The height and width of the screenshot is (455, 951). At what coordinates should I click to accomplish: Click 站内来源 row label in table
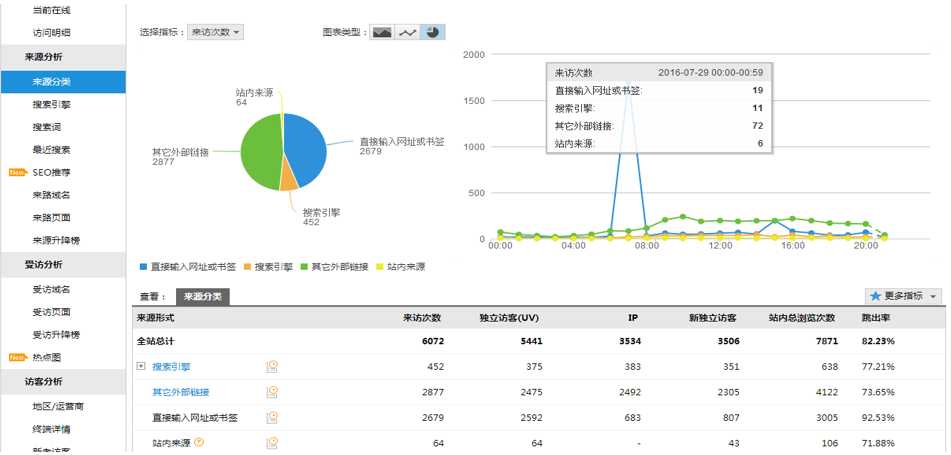pos(171,443)
